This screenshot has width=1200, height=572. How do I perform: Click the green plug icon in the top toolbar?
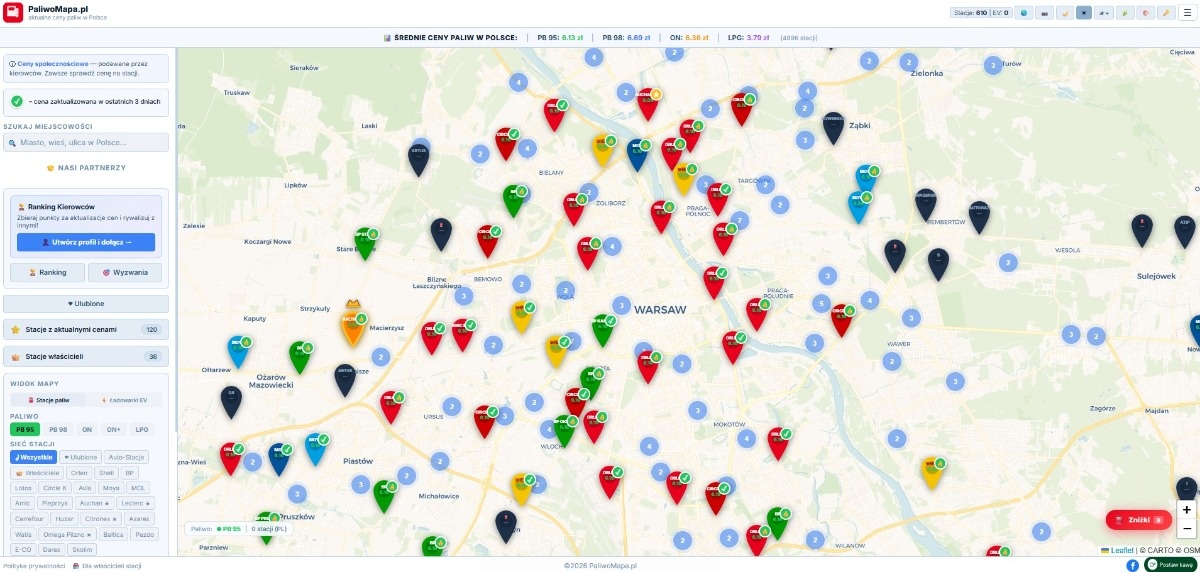pos(1125,13)
